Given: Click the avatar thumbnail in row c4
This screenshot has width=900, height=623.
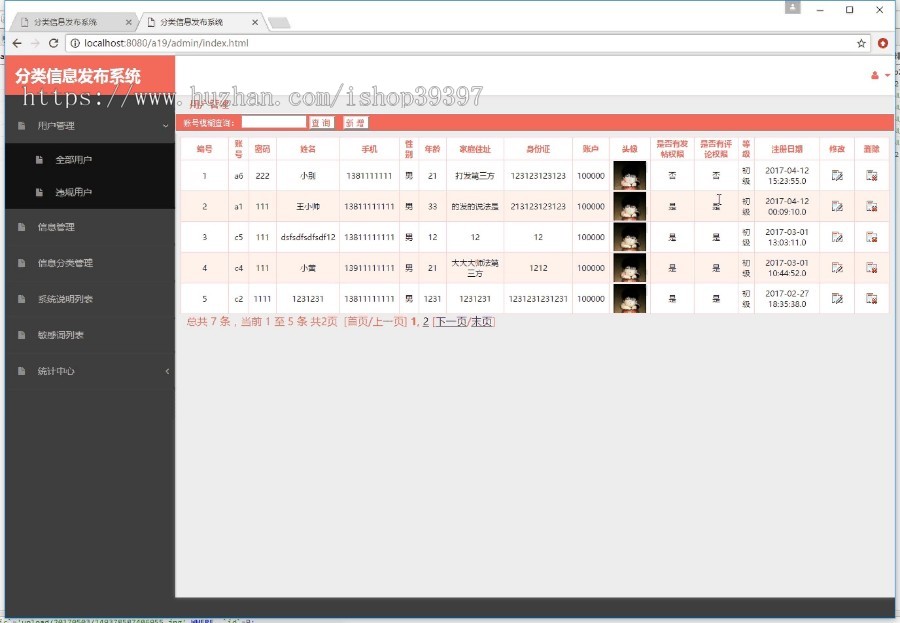Looking at the screenshot, I should pyautogui.click(x=630, y=268).
